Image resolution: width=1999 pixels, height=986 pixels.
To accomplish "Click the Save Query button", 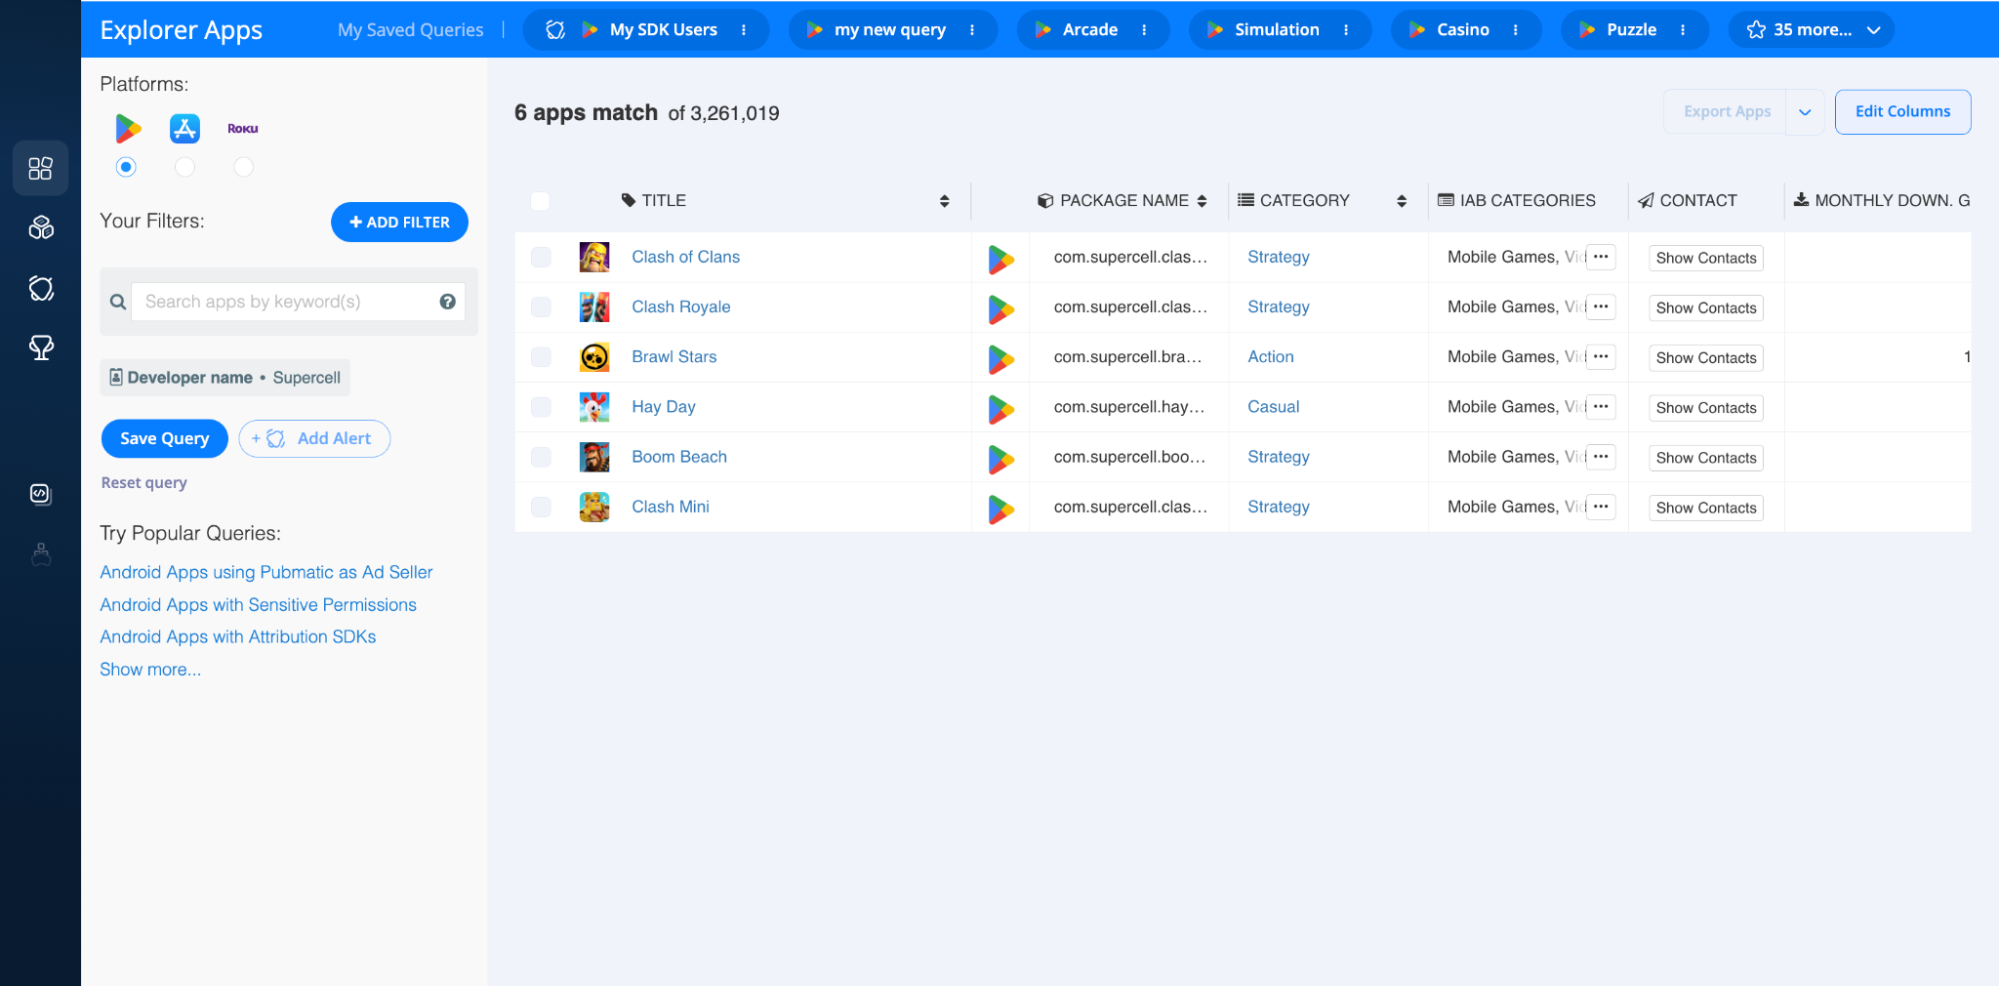I will coord(165,438).
